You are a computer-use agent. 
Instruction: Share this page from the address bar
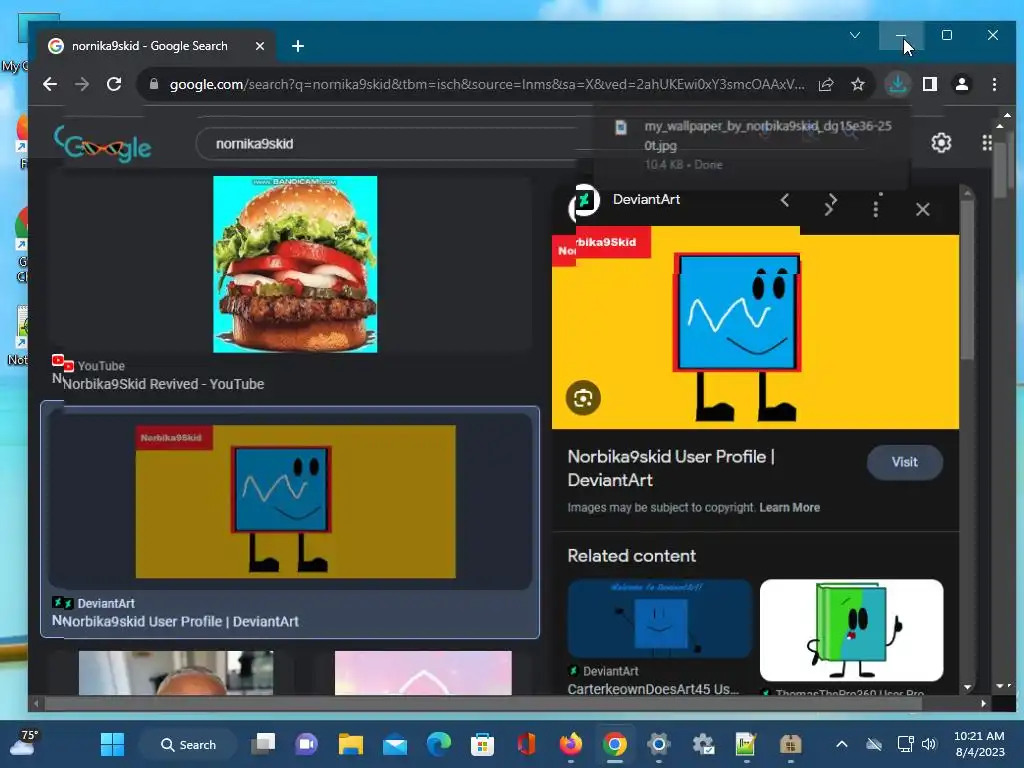(826, 84)
